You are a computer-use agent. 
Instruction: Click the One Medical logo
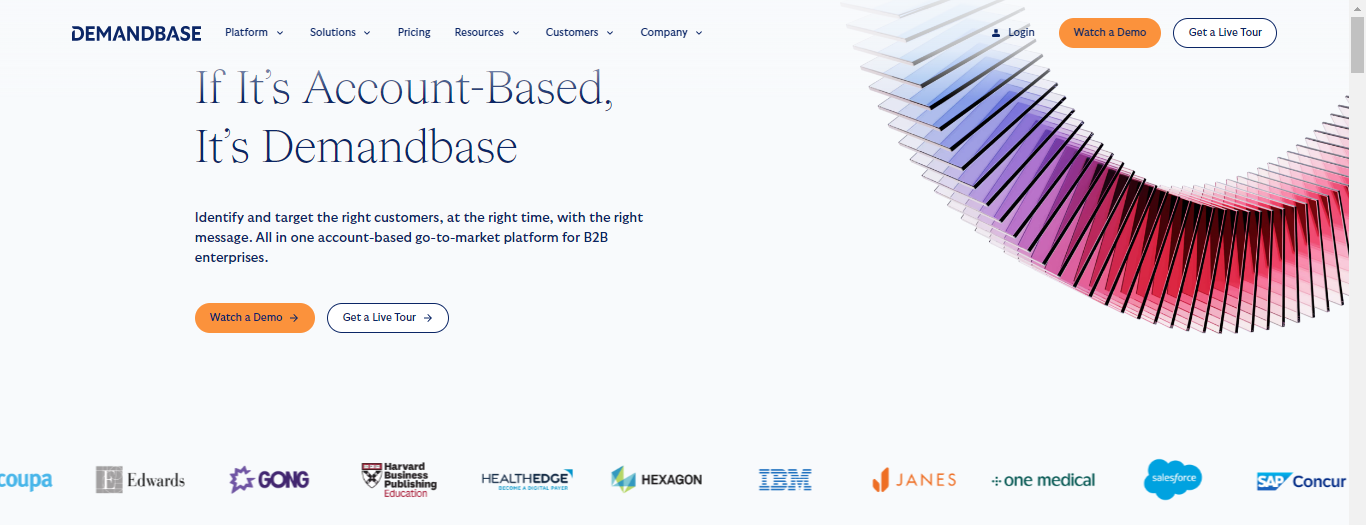(1043, 480)
